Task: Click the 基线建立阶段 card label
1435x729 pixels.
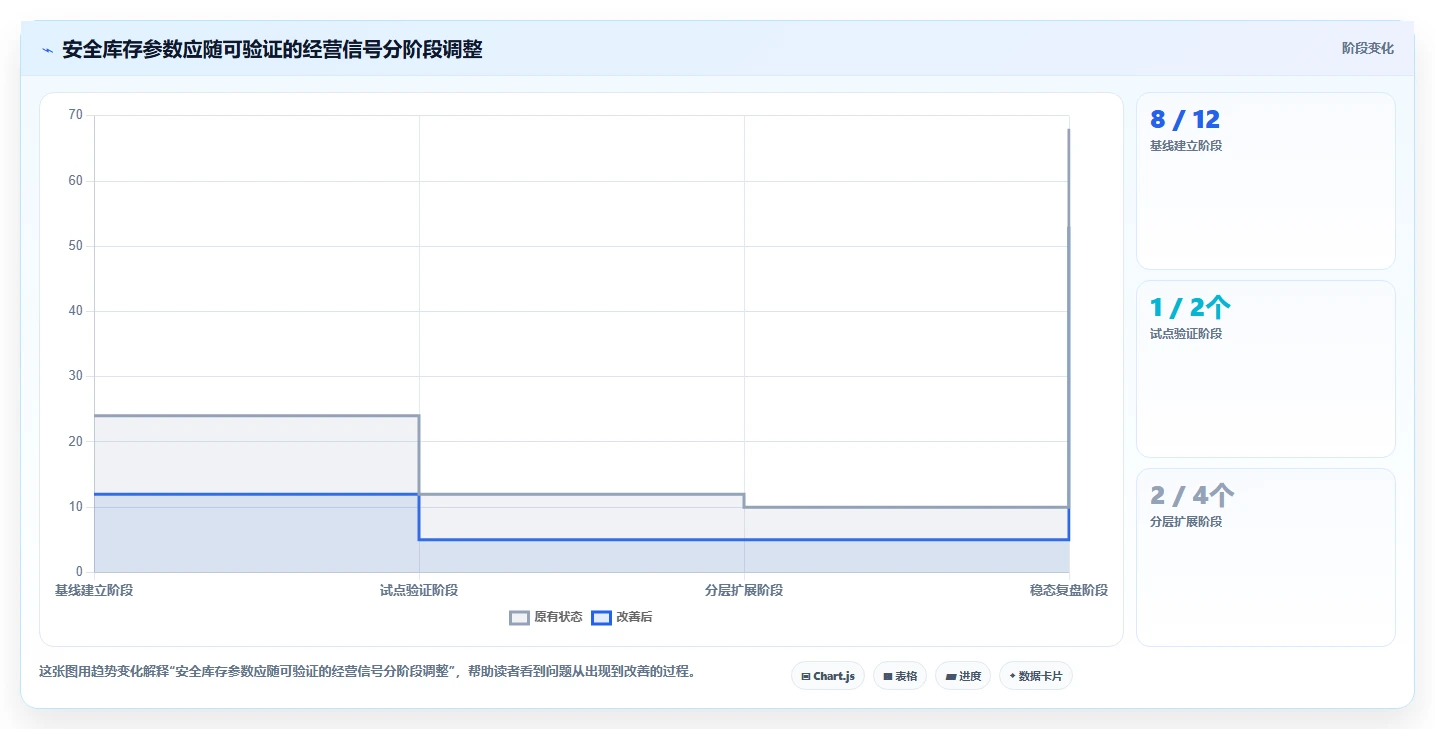Action: click(1186, 146)
